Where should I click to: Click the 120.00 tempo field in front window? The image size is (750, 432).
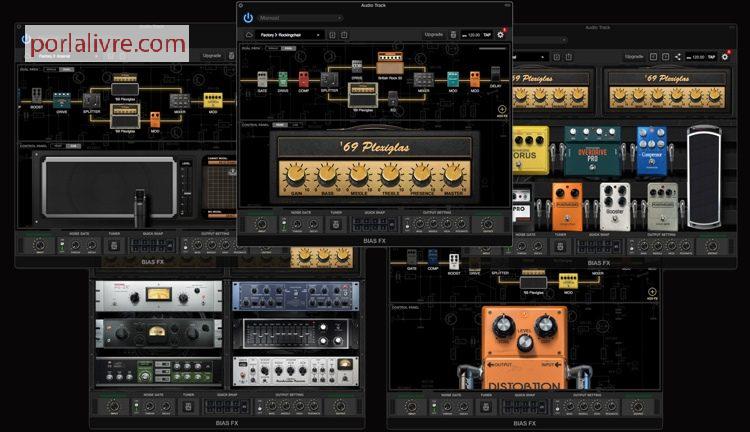[472, 35]
